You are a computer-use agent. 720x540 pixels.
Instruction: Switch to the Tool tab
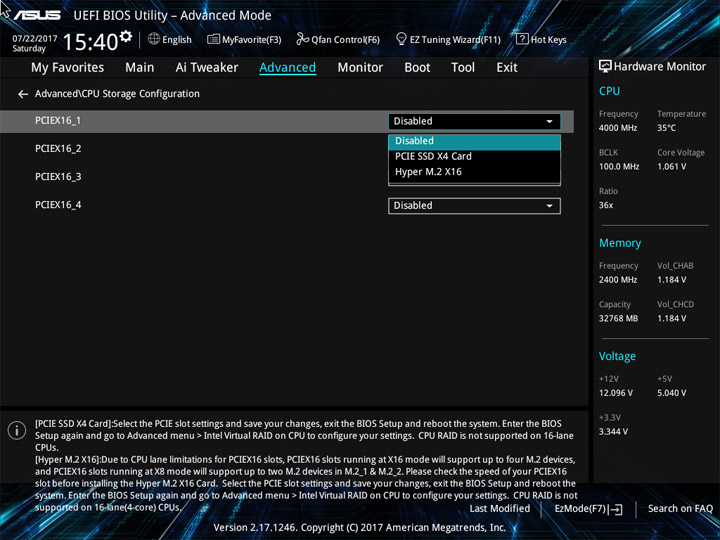tap(463, 68)
